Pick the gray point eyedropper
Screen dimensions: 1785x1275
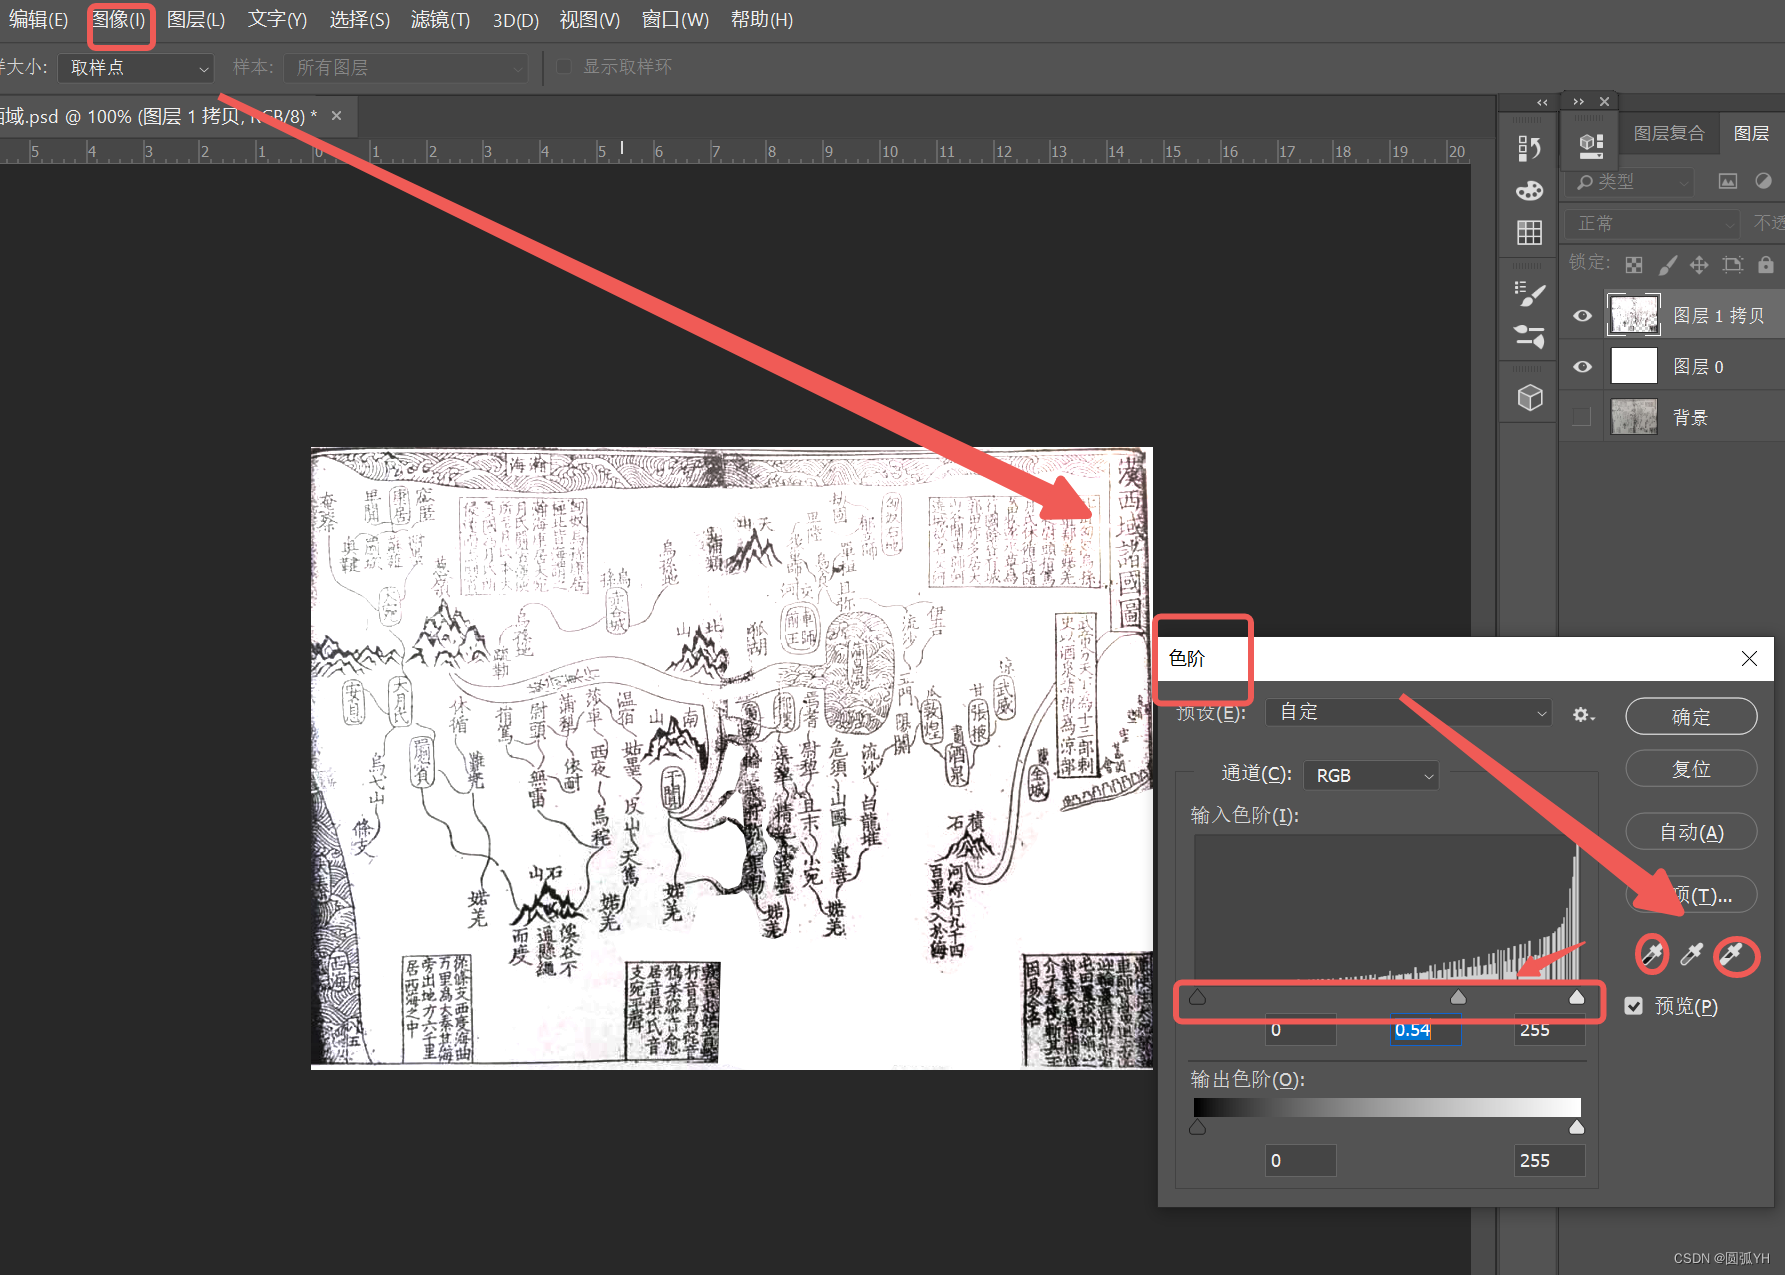click(1692, 955)
